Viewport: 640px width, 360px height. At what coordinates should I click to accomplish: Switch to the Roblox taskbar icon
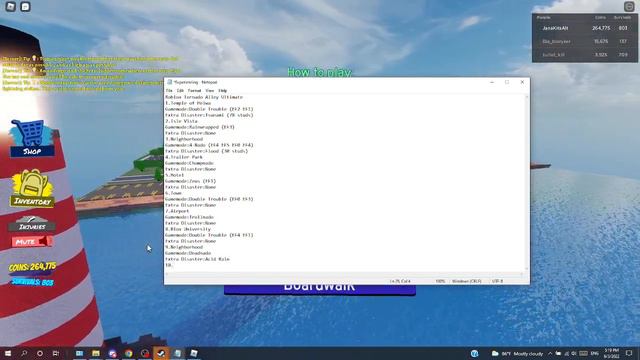(x=194, y=353)
